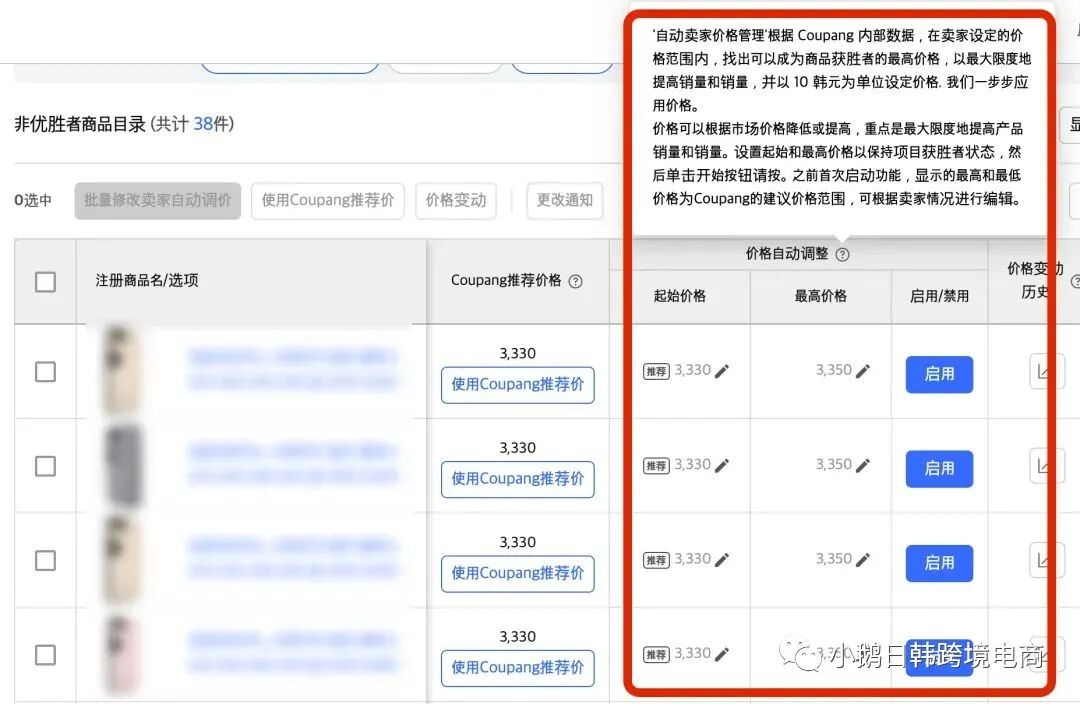Open the price change history chart icon in first row
1080x704 pixels.
pos(1046,371)
